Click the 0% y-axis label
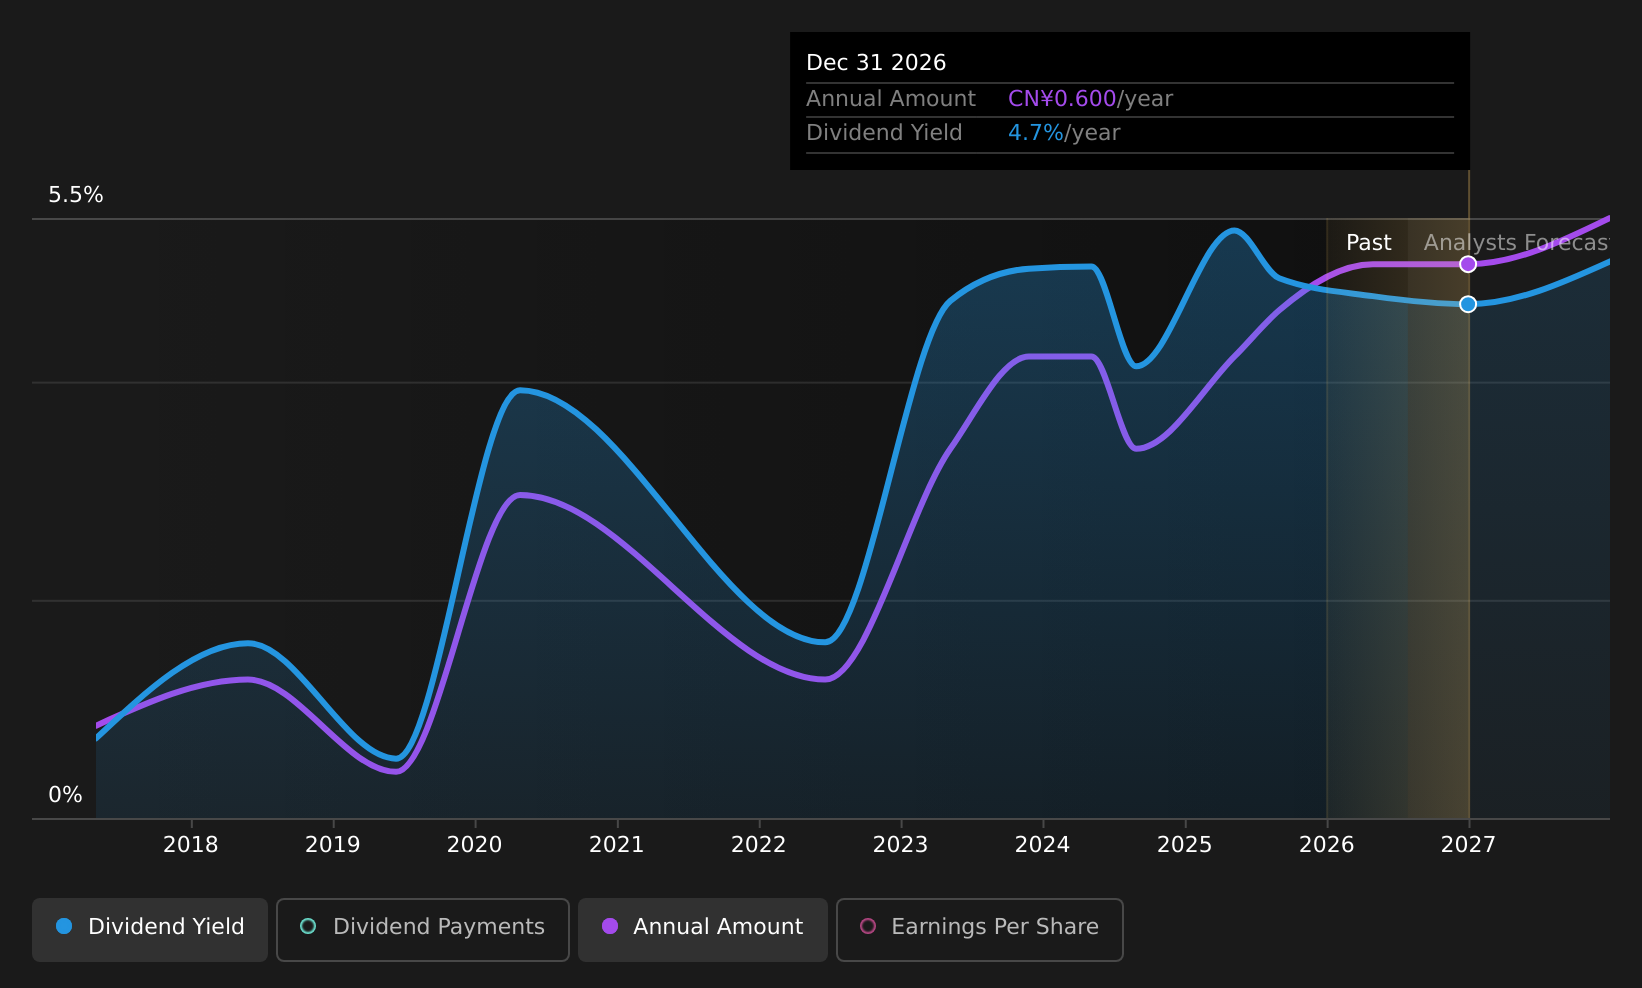The height and width of the screenshot is (988, 1642). (x=66, y=795)
